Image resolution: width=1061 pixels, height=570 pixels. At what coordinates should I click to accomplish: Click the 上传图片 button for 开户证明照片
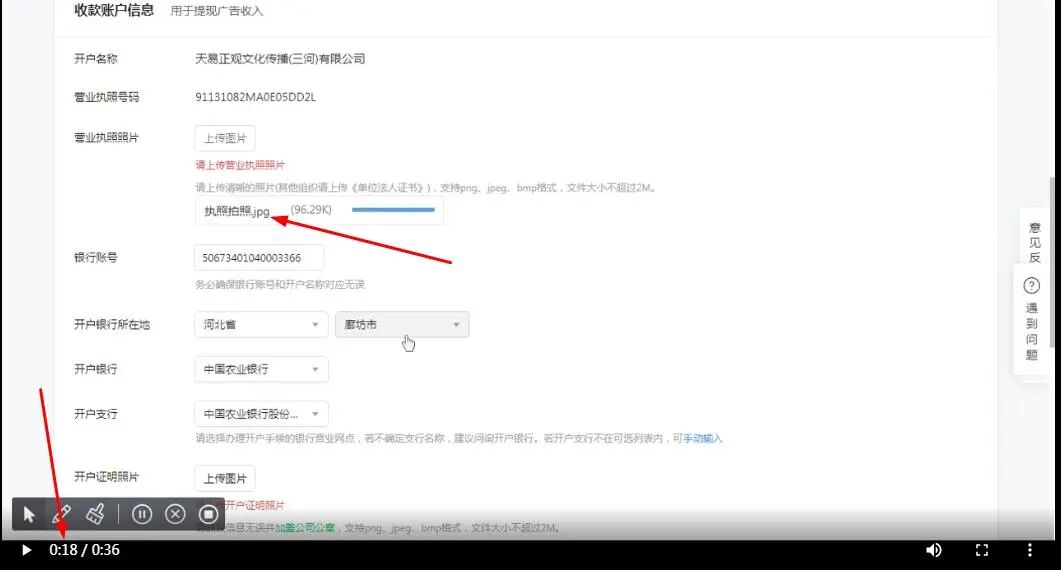225,479
